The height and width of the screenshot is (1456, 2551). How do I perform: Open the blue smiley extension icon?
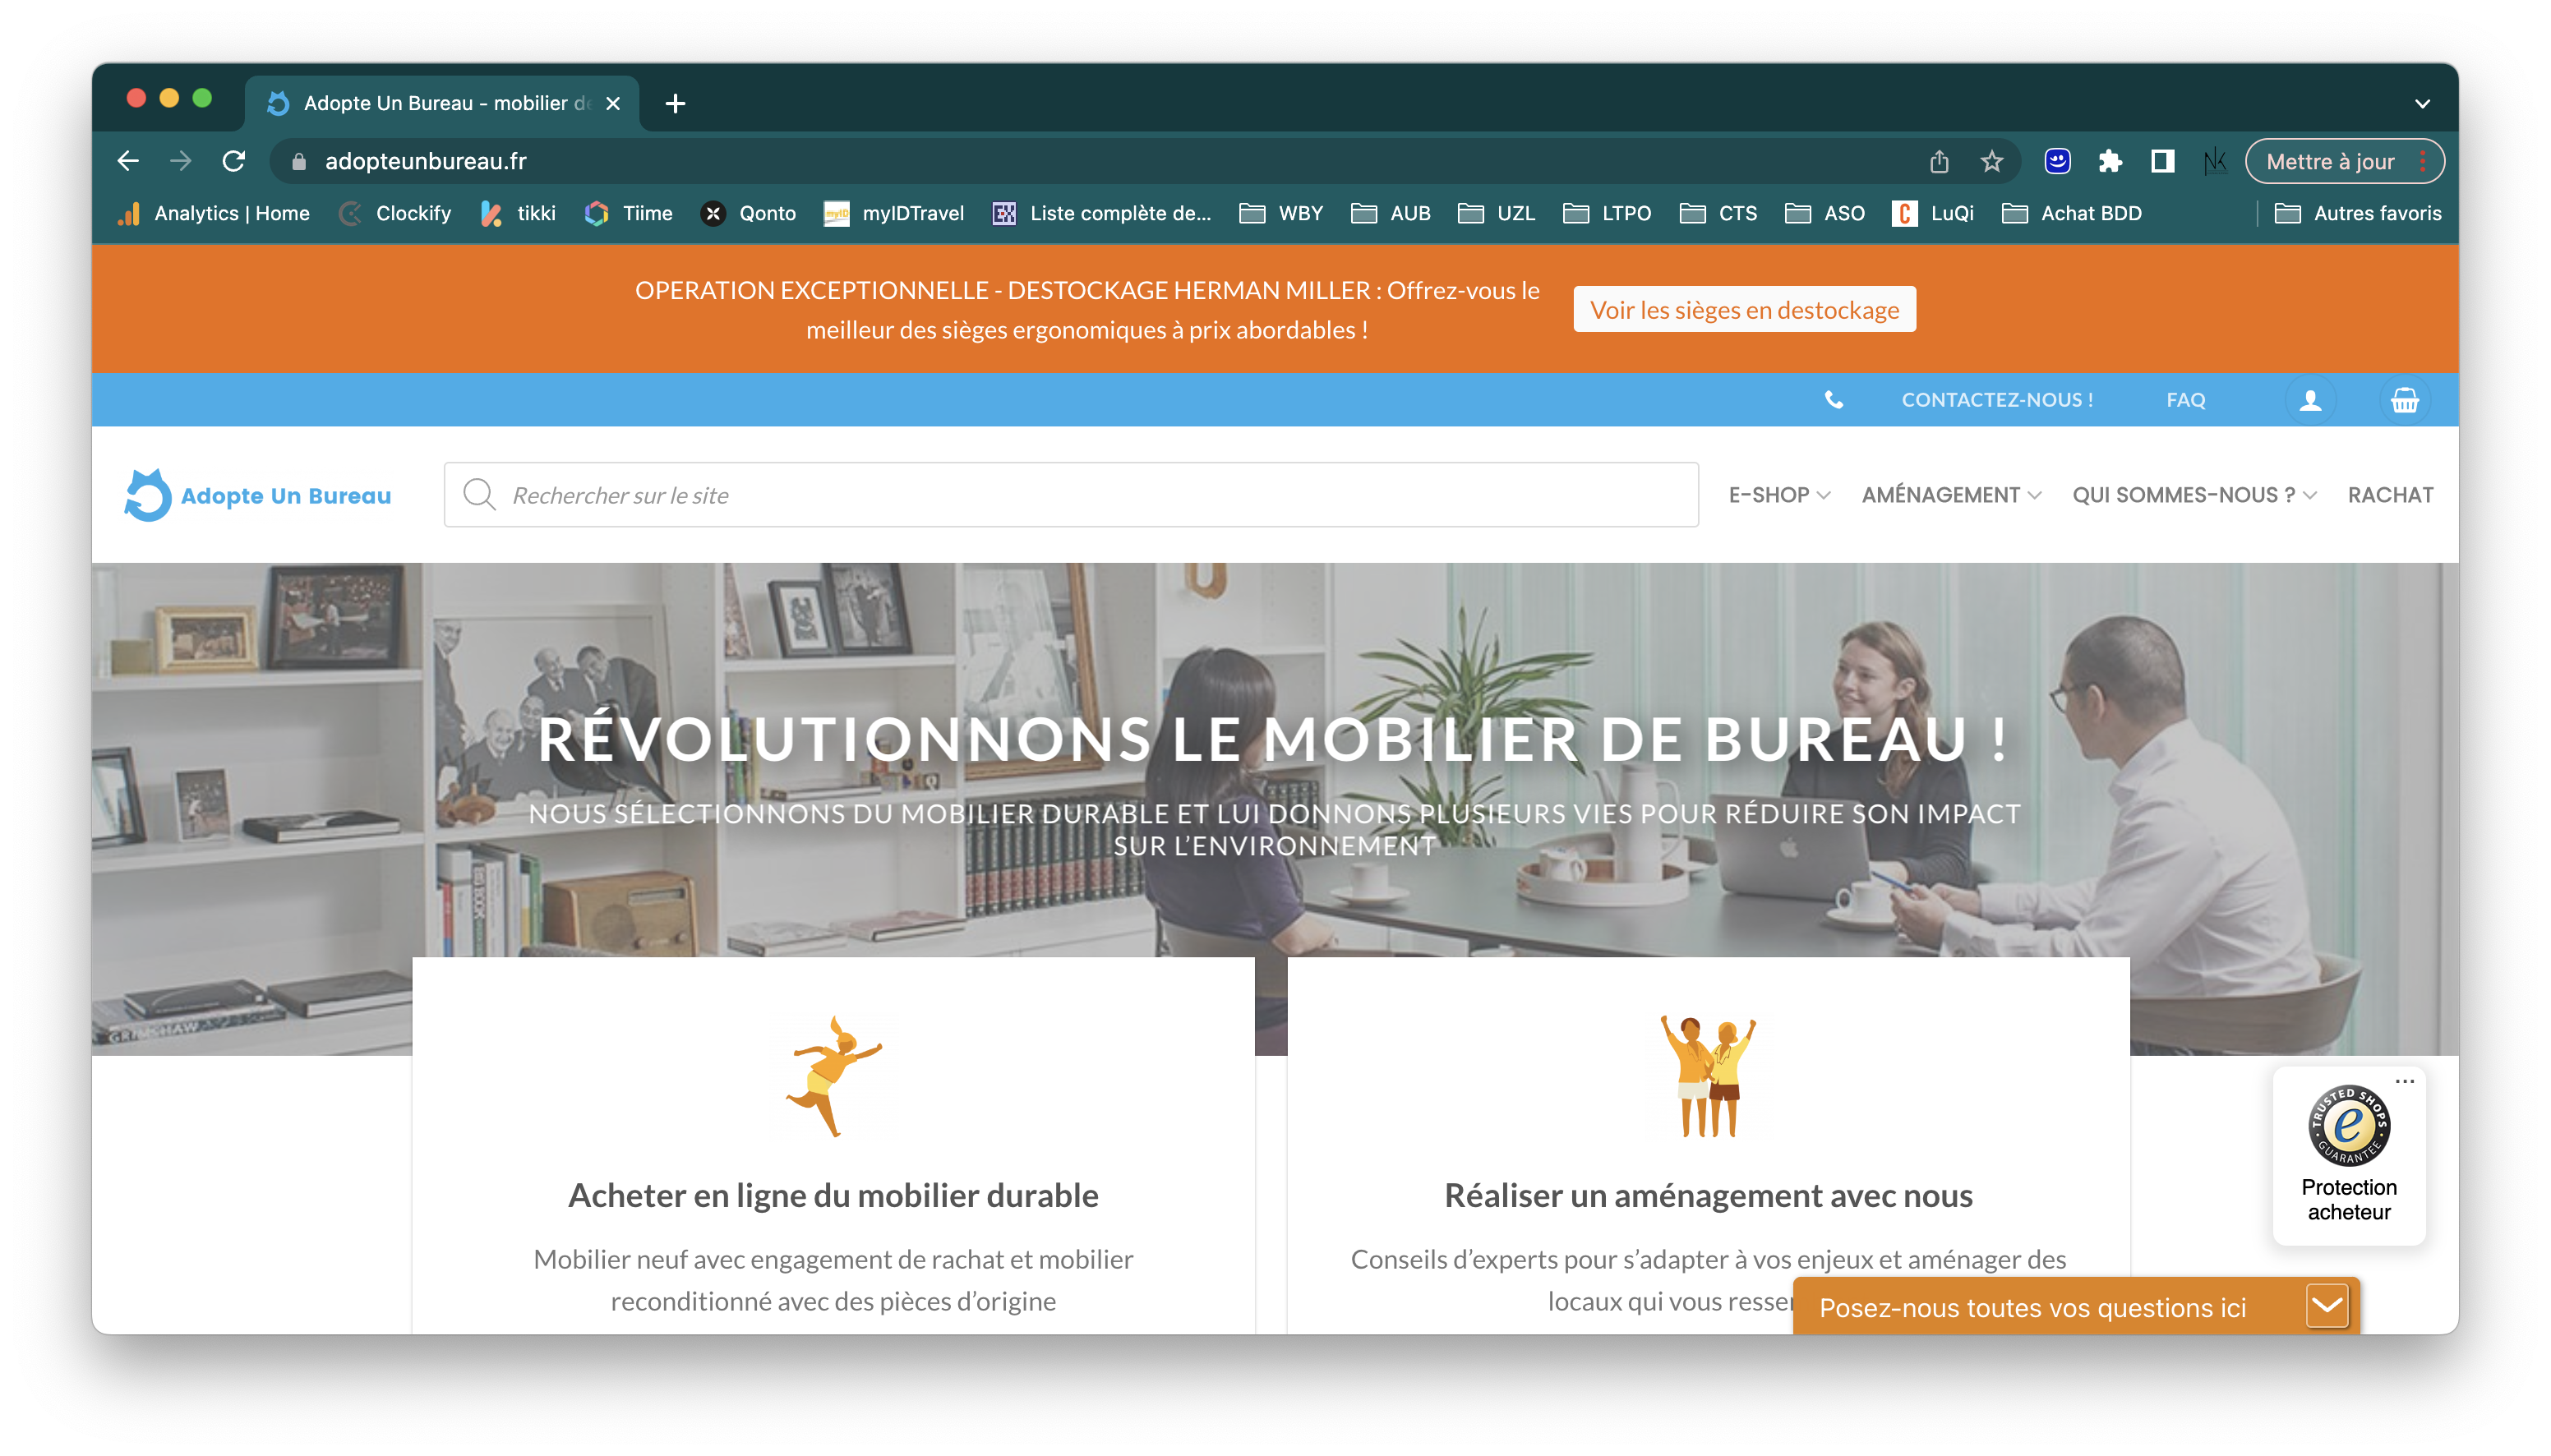point(2056,161)
